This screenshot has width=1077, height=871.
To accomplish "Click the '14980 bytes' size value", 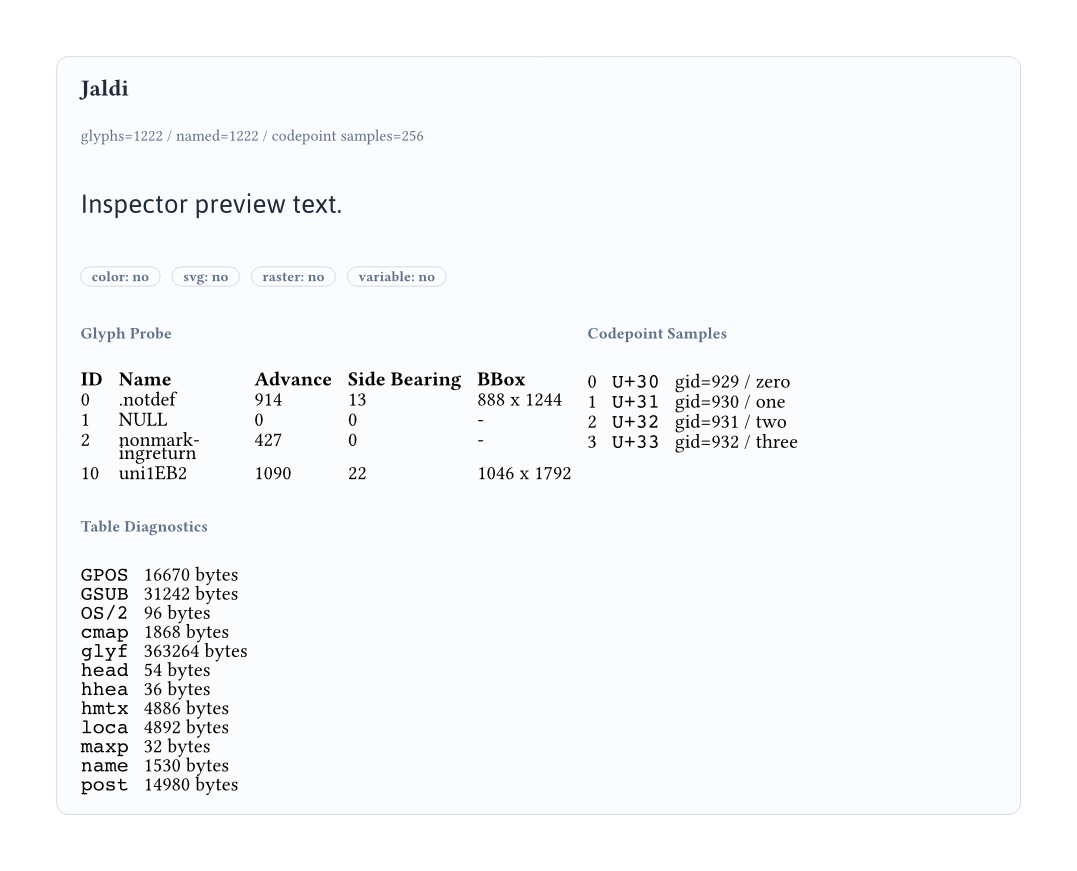I will (x=191, y=785).
